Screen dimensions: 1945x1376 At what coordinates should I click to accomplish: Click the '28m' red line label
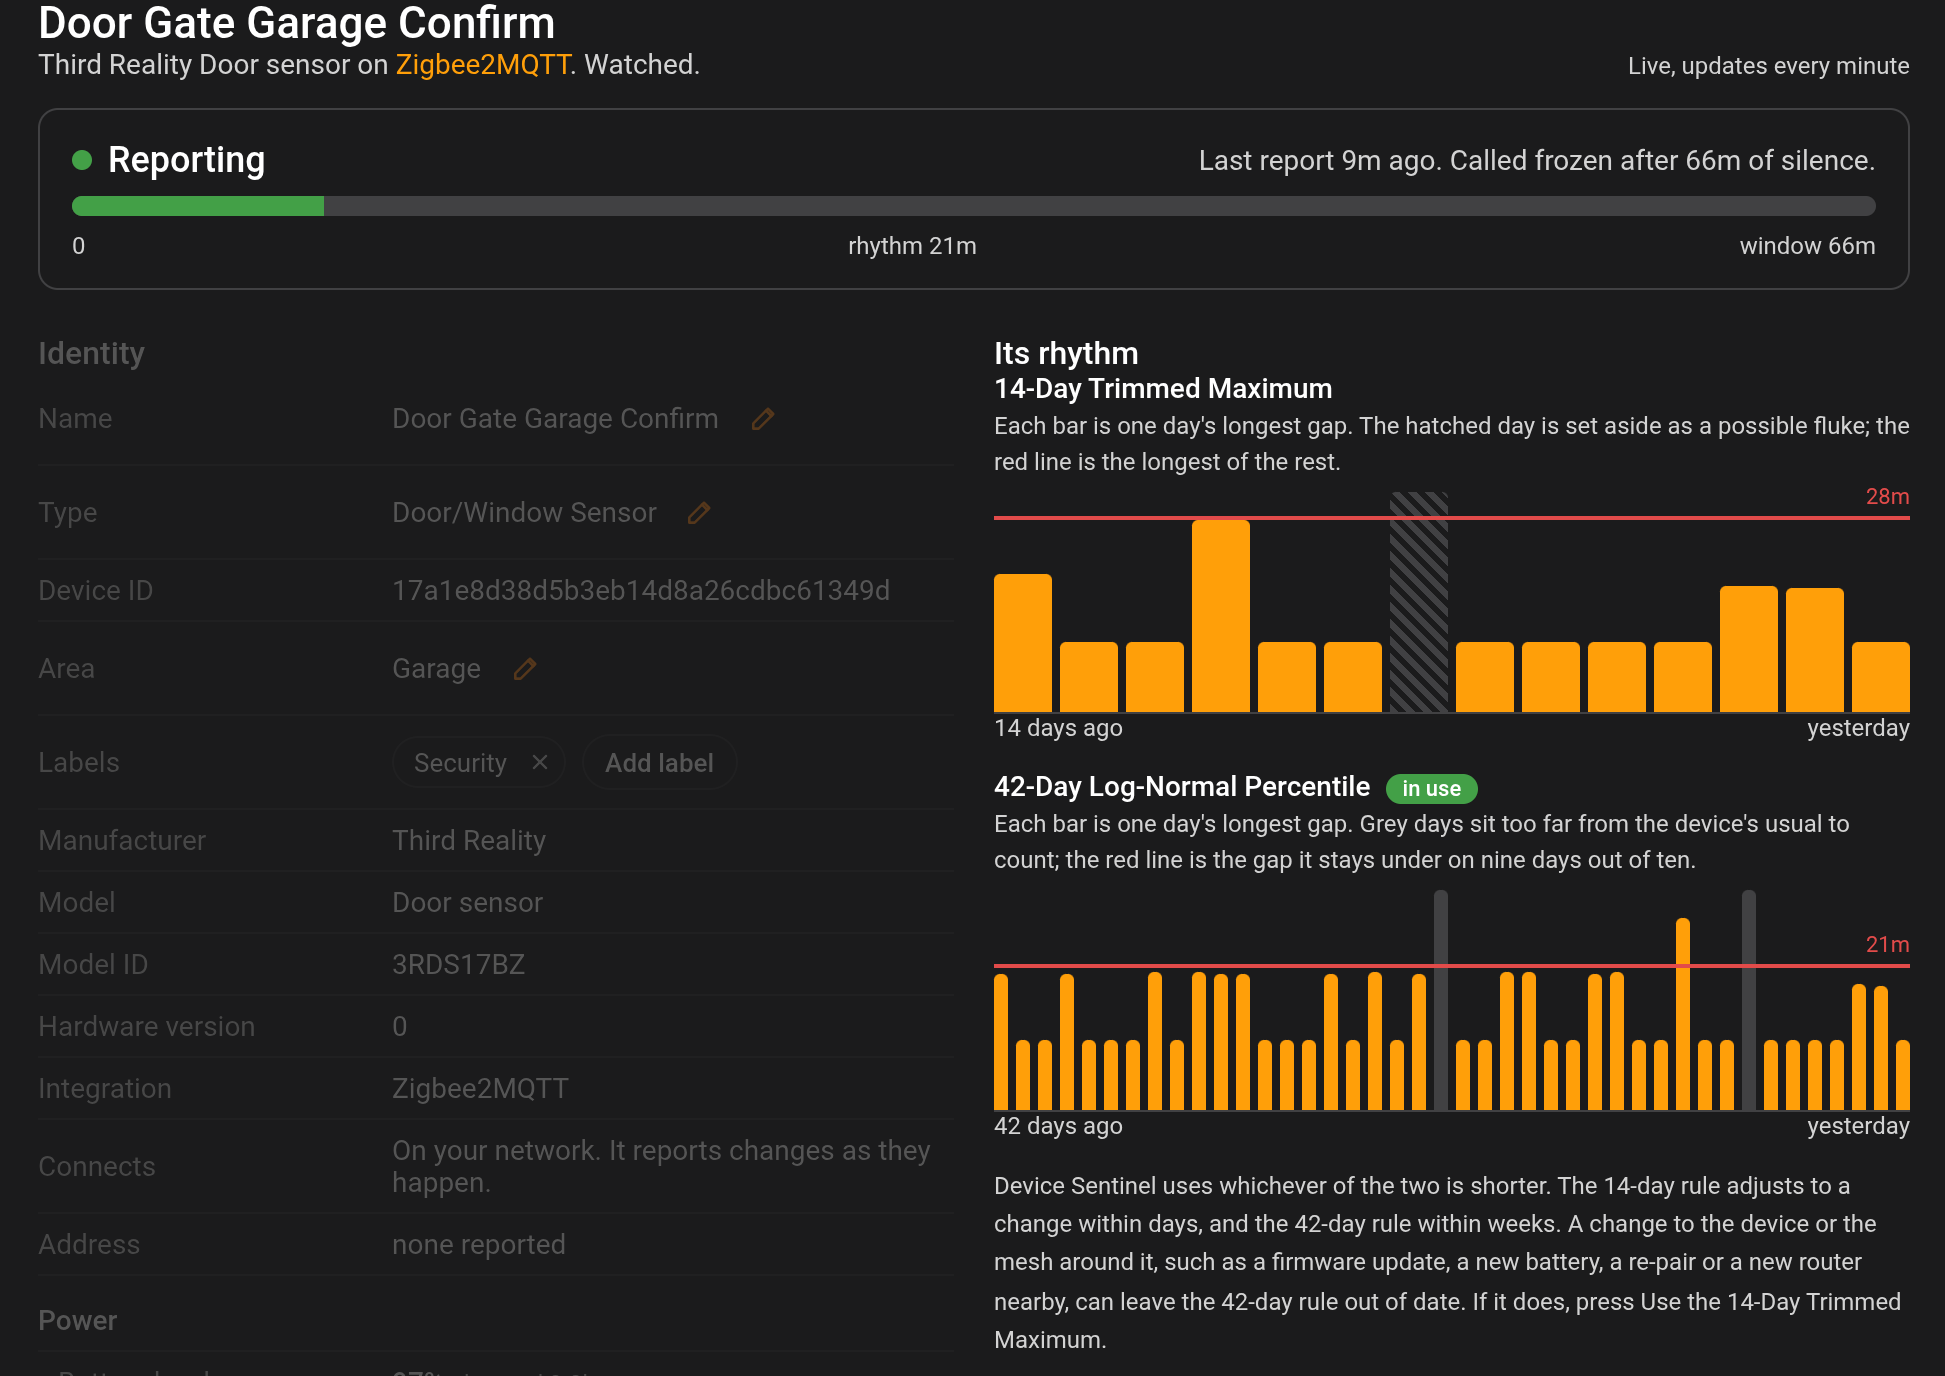1887,497
